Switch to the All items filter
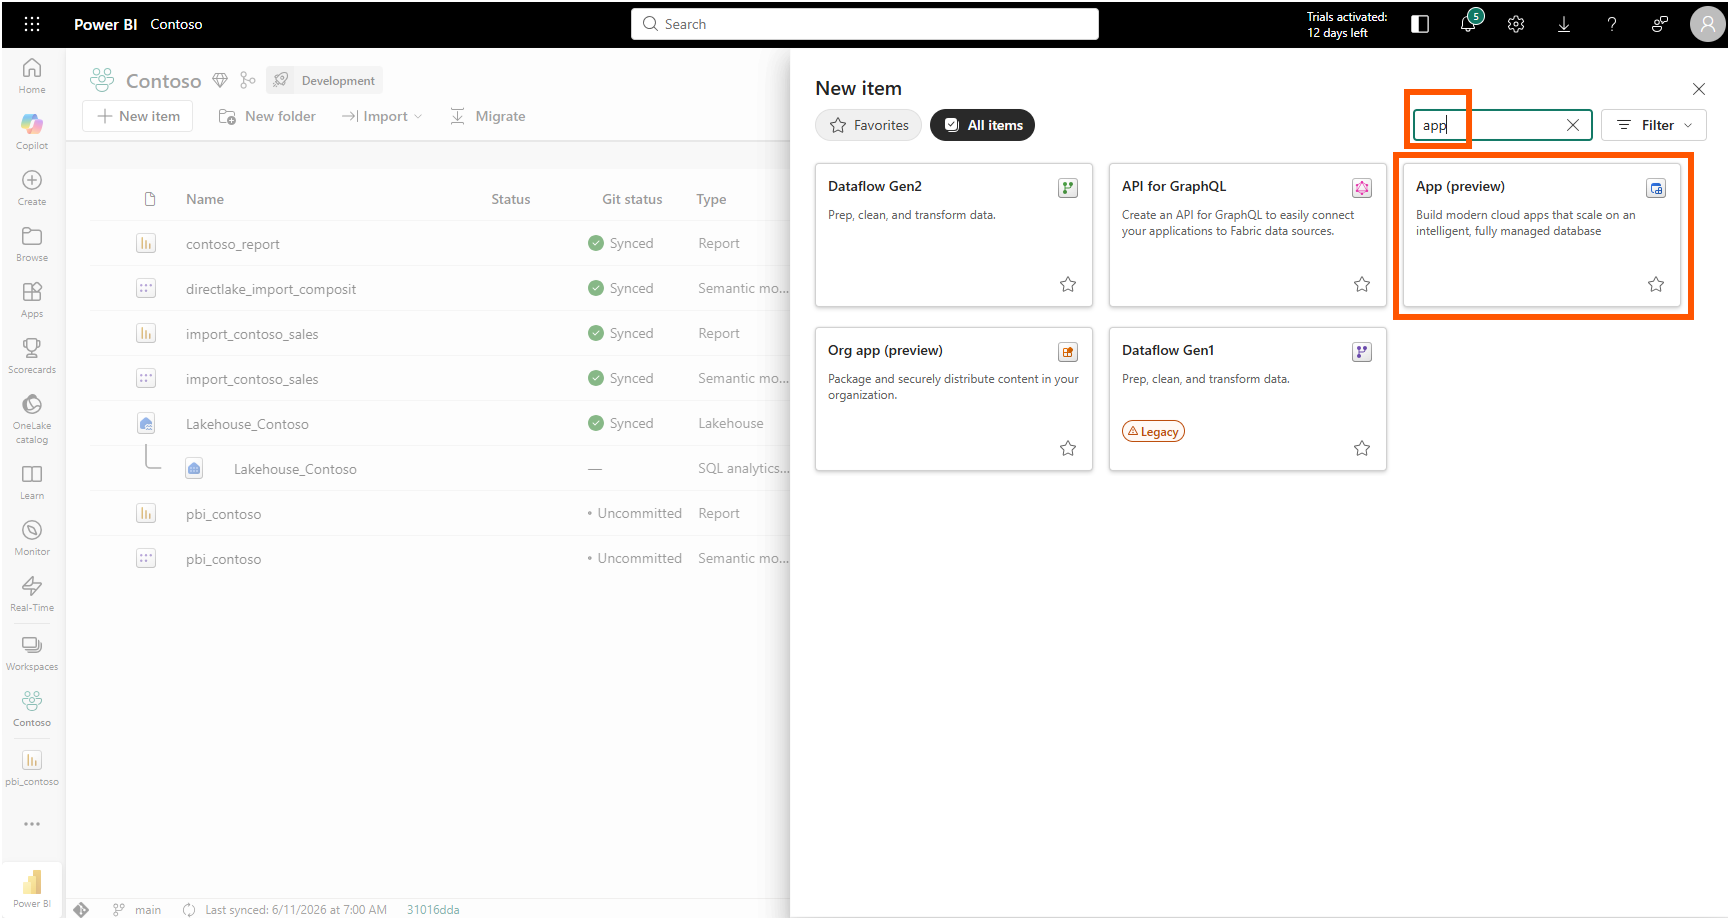Image resolution: width=1730 pixels, height=920 pixels. click(982, 125)
